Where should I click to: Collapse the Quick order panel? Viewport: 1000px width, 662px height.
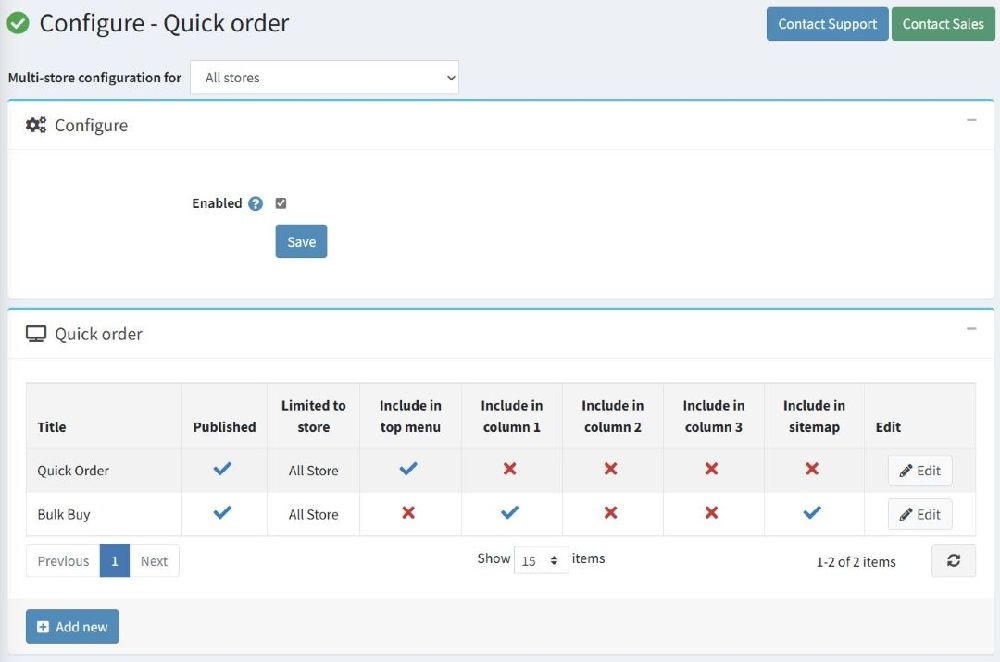pos(971,330)
